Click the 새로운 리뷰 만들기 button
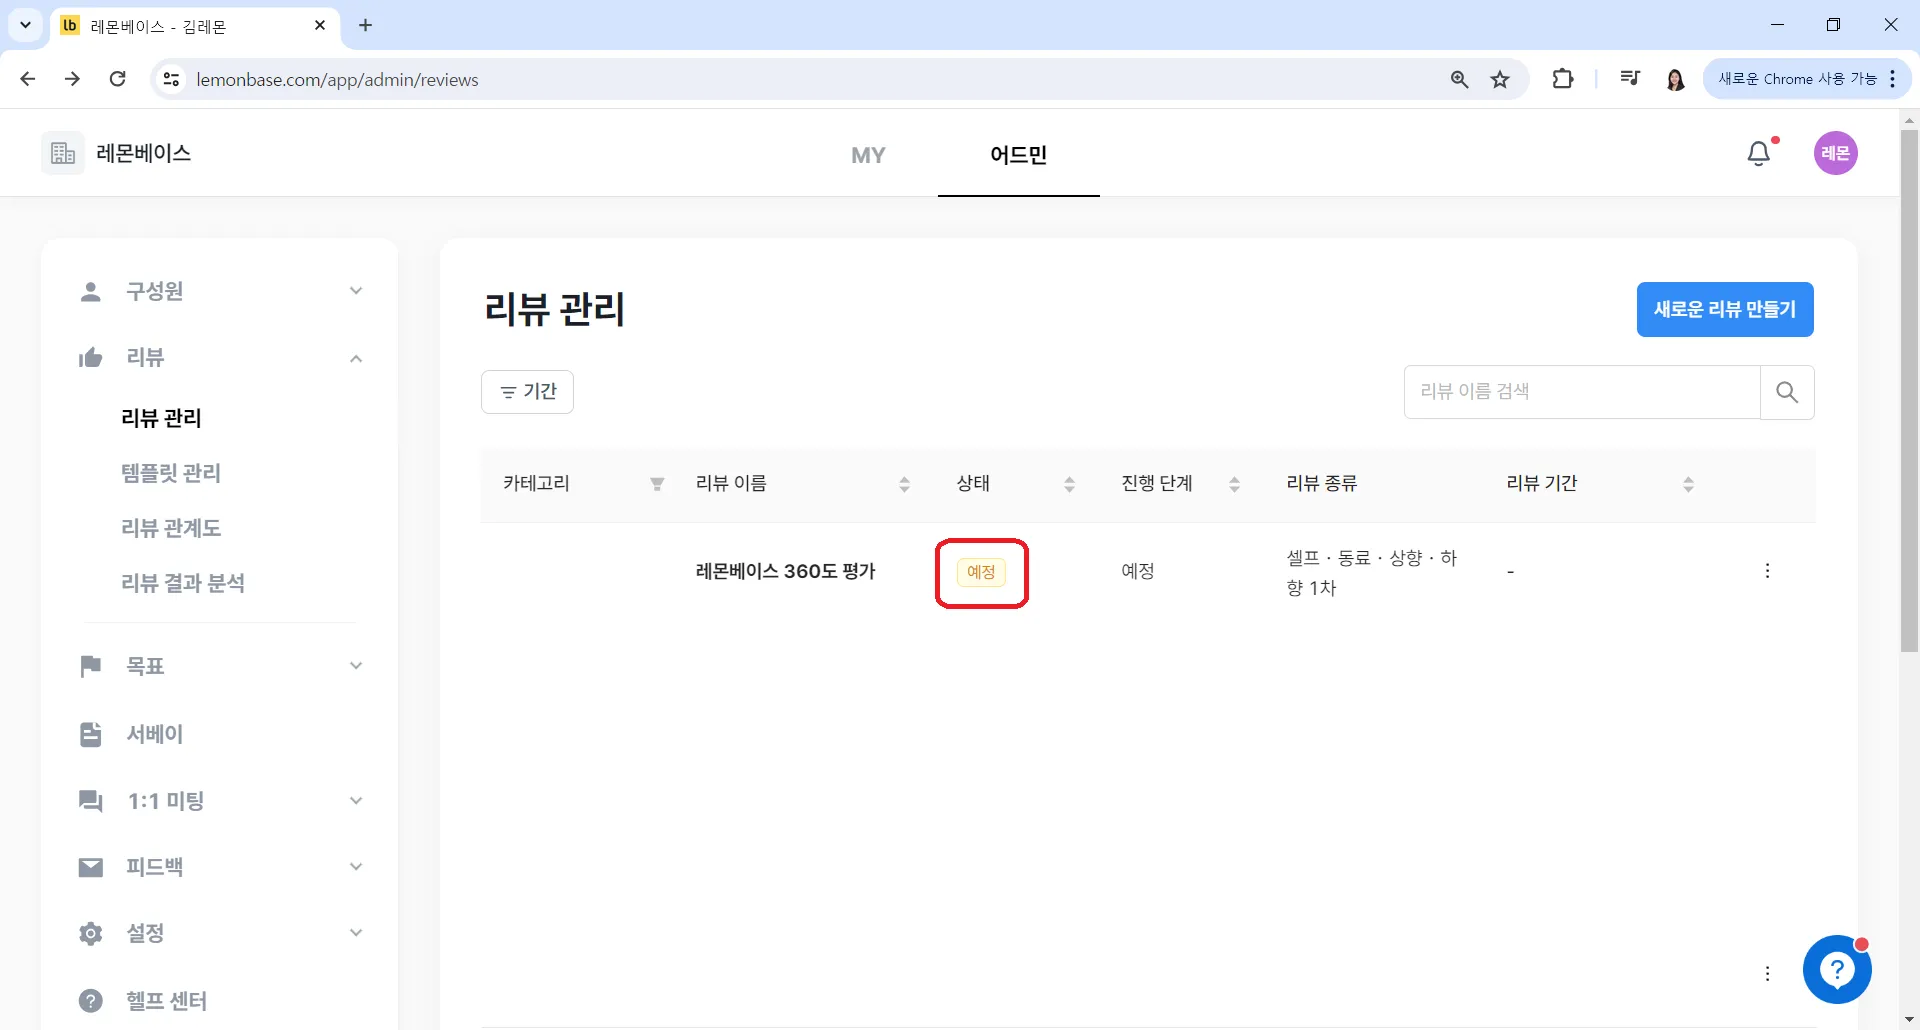Viewport: 1920px width, 1030px height. coord(1725,309)
